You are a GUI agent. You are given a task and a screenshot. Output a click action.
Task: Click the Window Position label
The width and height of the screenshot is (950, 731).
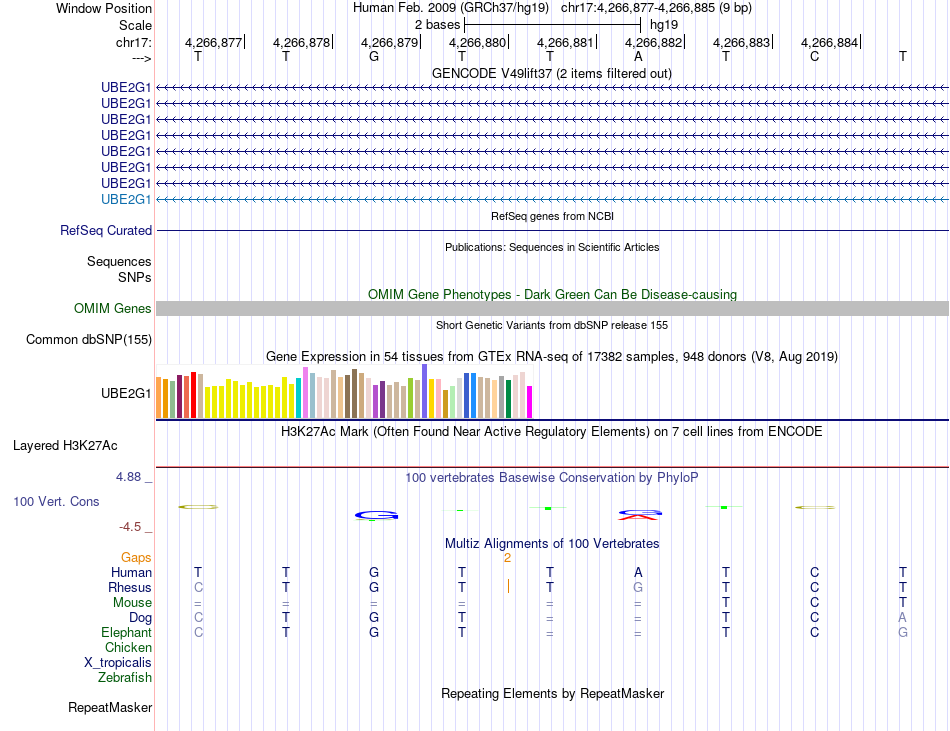[x=104, y=8]
